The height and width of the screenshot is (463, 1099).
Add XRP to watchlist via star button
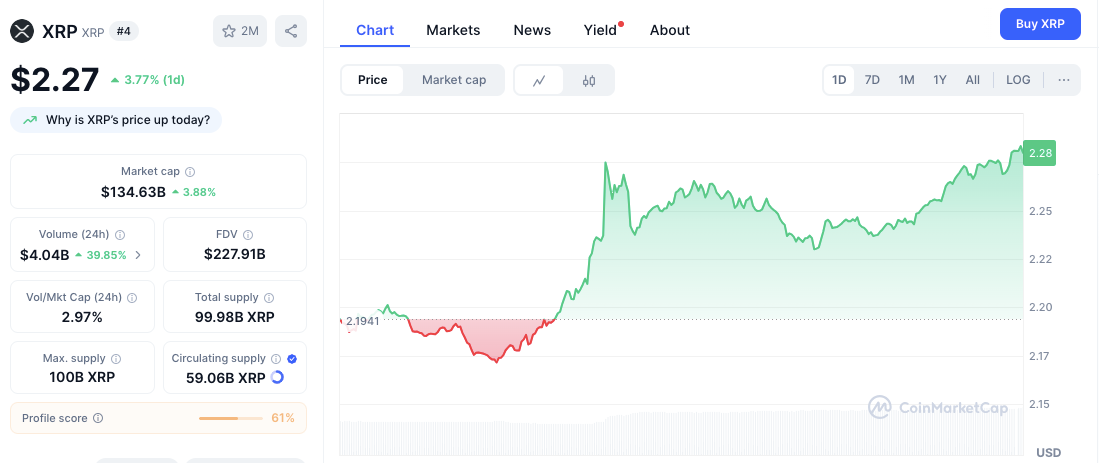[x=240, y=31]
